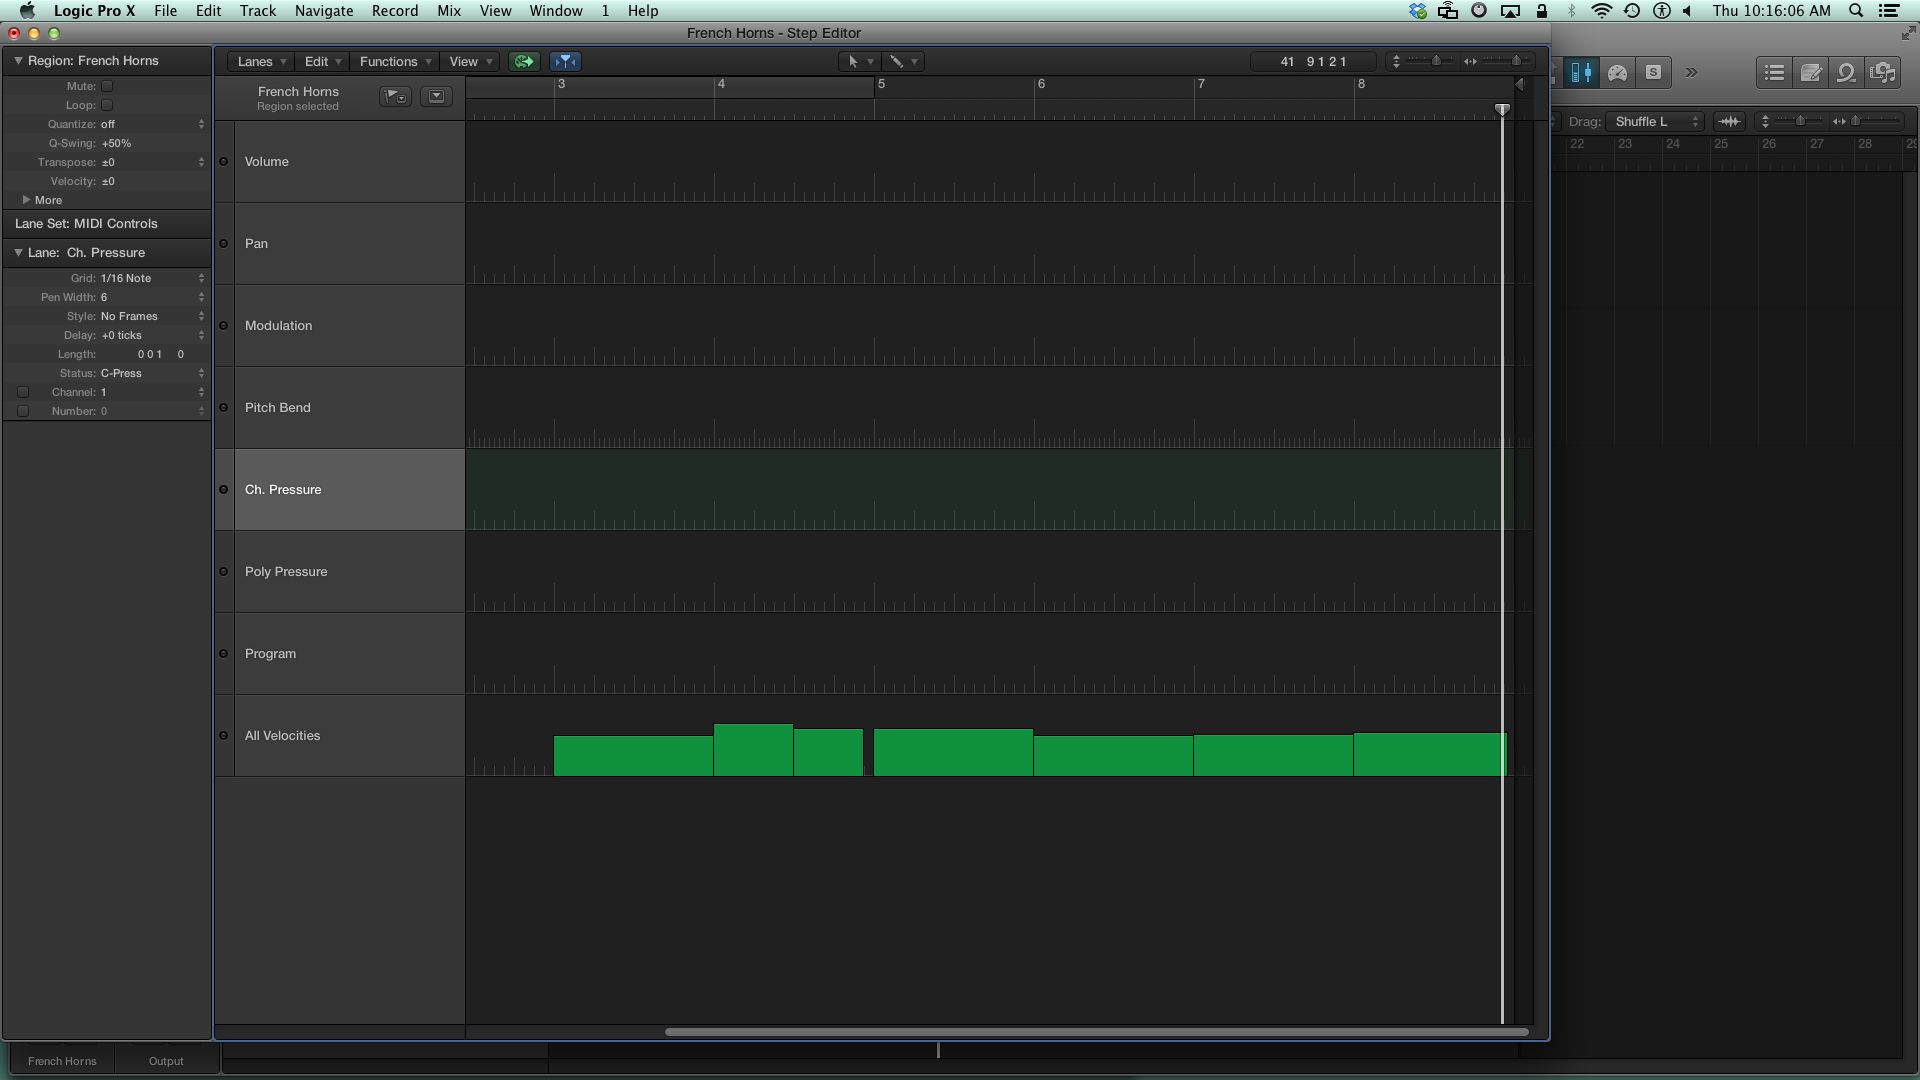Open the Step Editor Edit menu

(x=323, y=61)
